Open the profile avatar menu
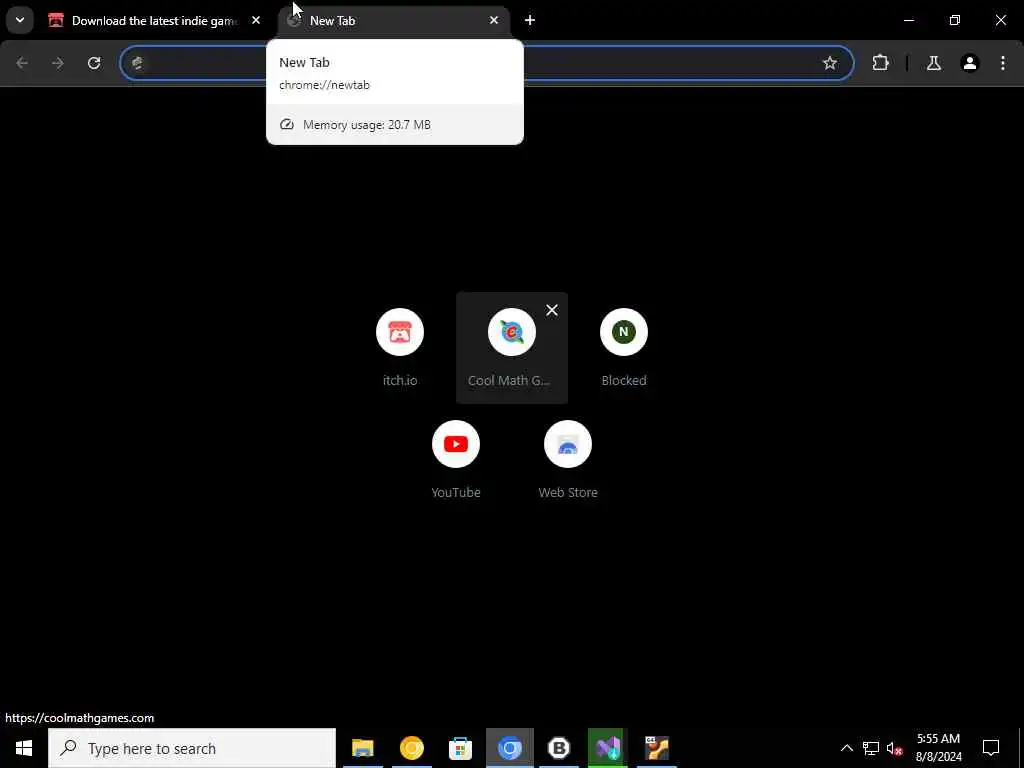 coord(970,63)
